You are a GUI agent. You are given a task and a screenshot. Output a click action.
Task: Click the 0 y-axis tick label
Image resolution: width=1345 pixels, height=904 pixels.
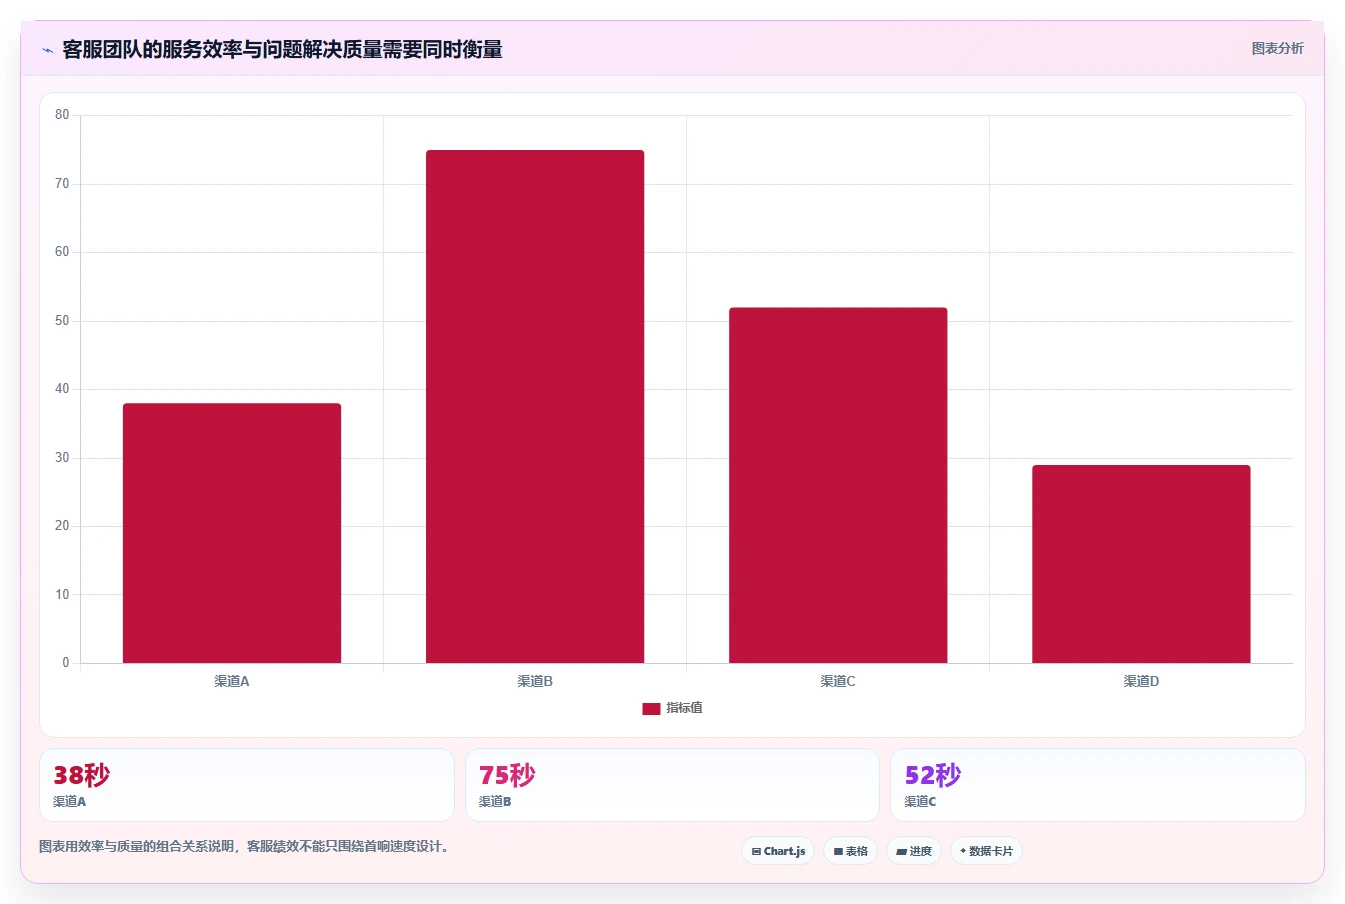[x=66, y=662]
